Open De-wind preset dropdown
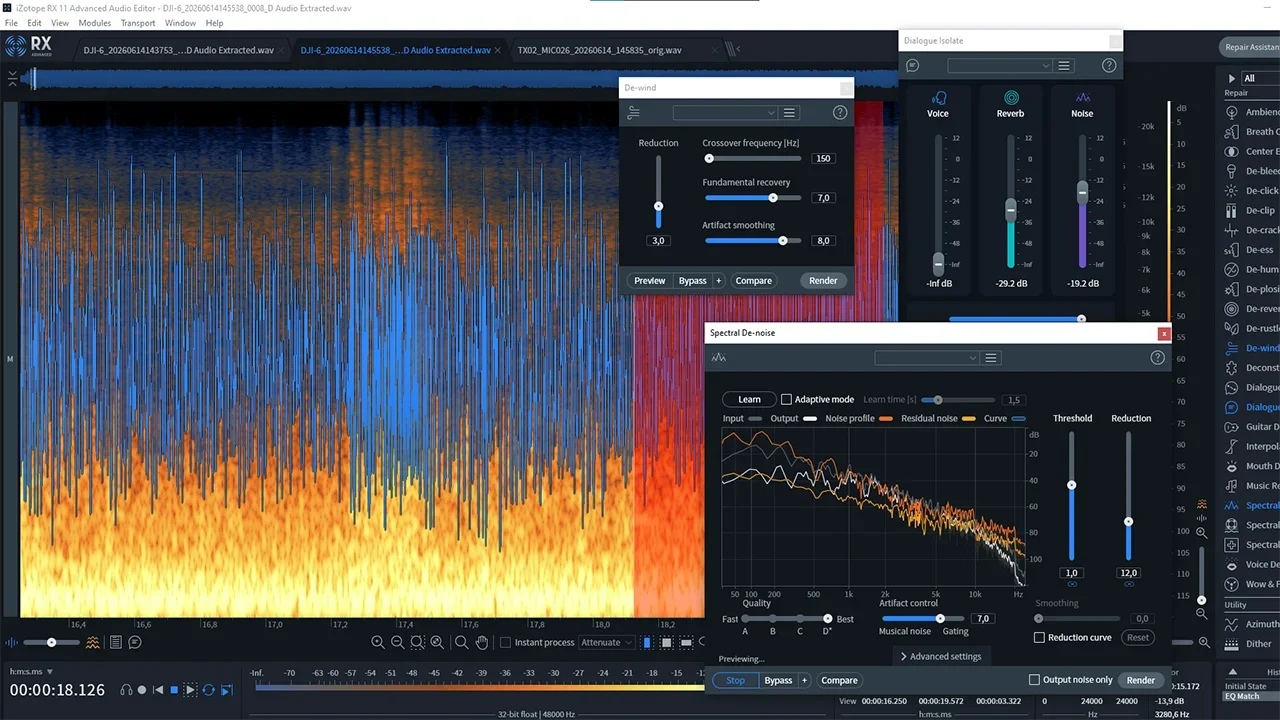The image size is (1280, 720). pyautogui.click(x=725, y=113)
